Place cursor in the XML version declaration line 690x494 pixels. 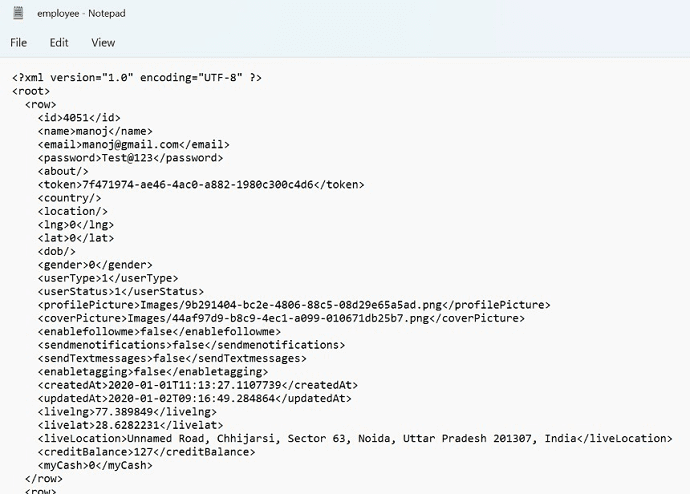[x=137, y=78]
